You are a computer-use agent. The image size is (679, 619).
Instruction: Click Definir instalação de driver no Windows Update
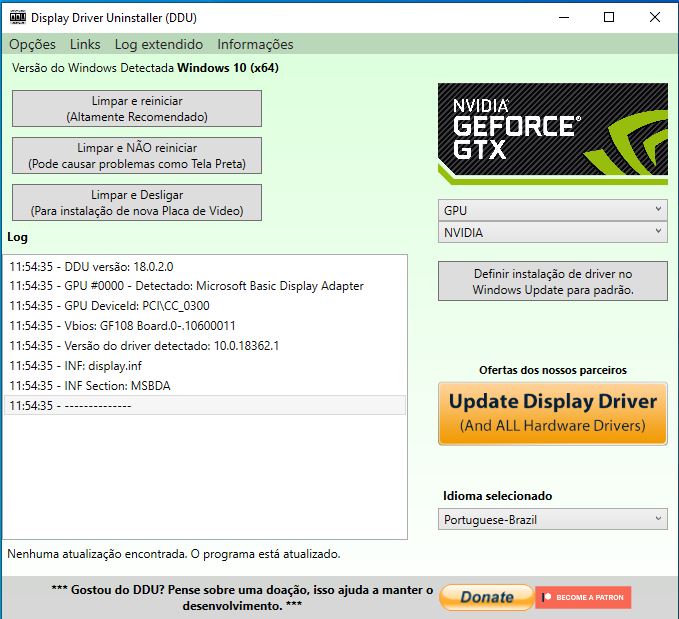[x=553, y=281]
